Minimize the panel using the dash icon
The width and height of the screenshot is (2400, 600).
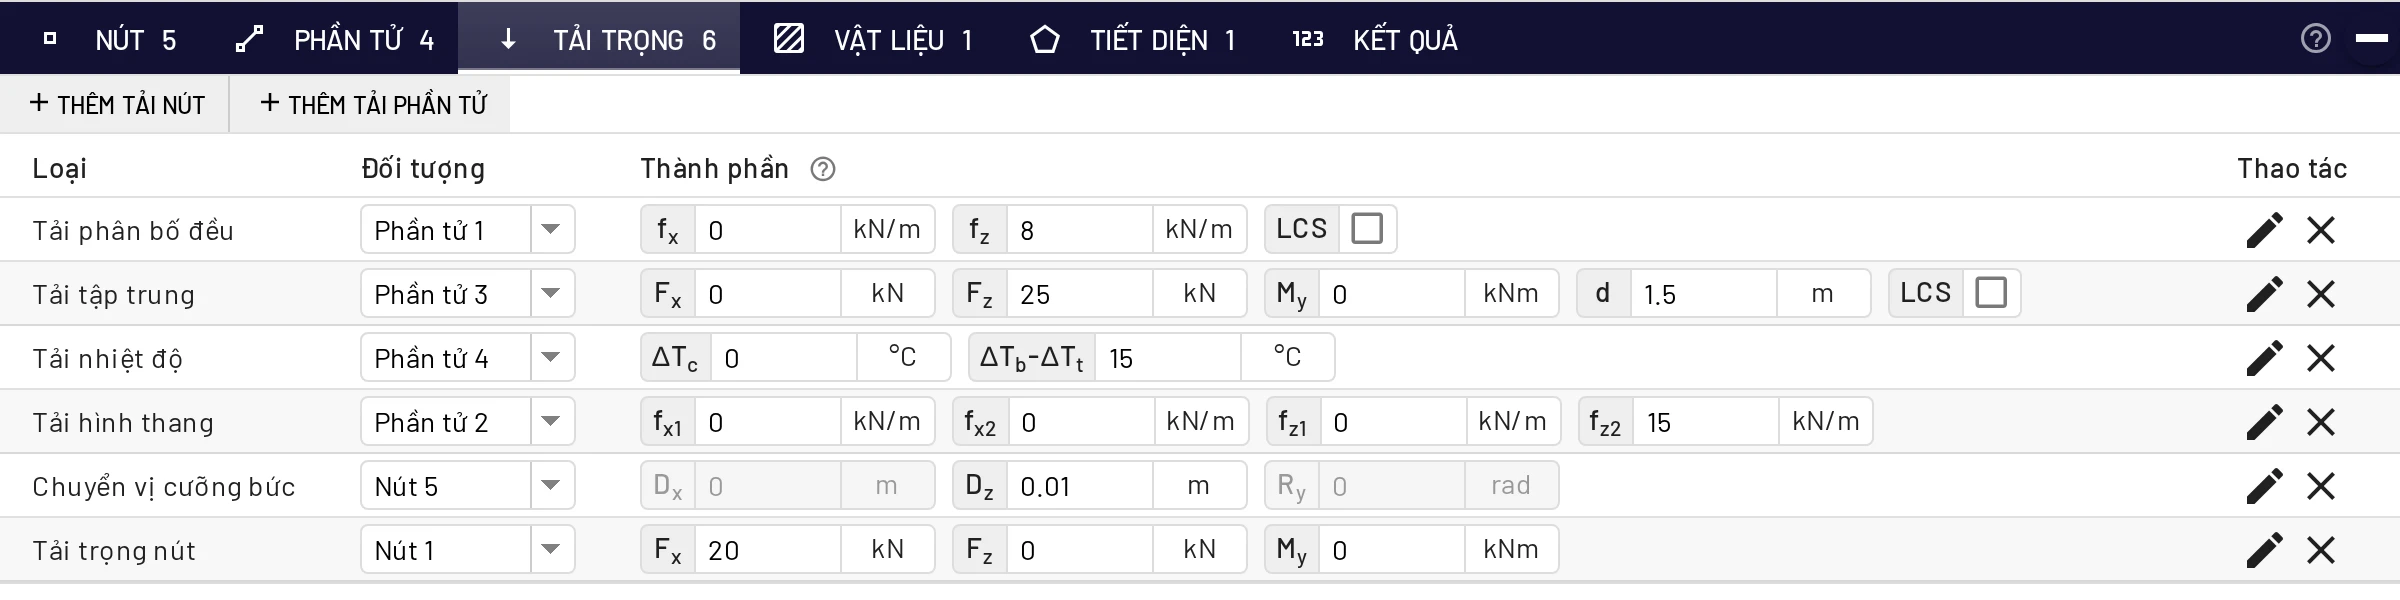(2371, 39)
